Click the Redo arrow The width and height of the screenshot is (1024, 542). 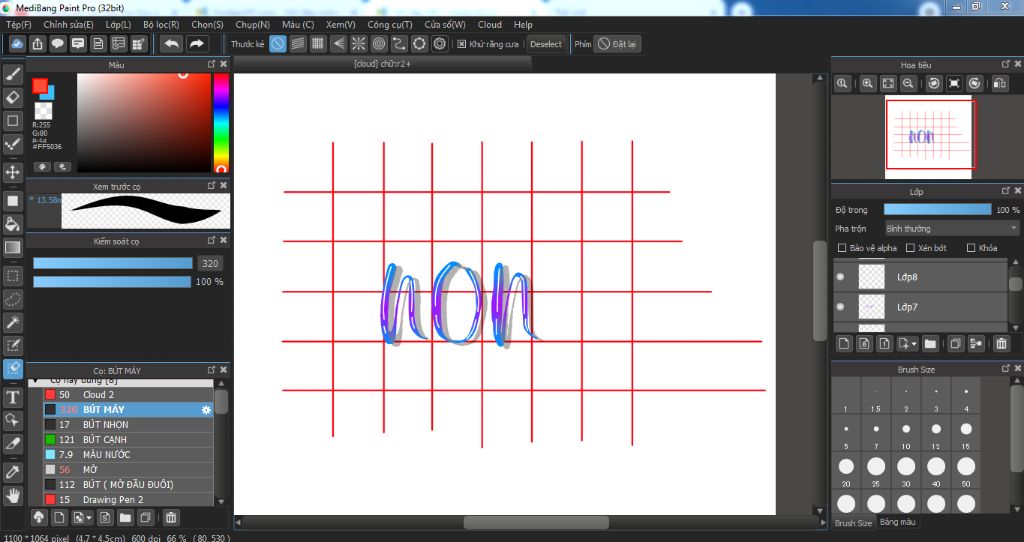(x=196, y=44)
